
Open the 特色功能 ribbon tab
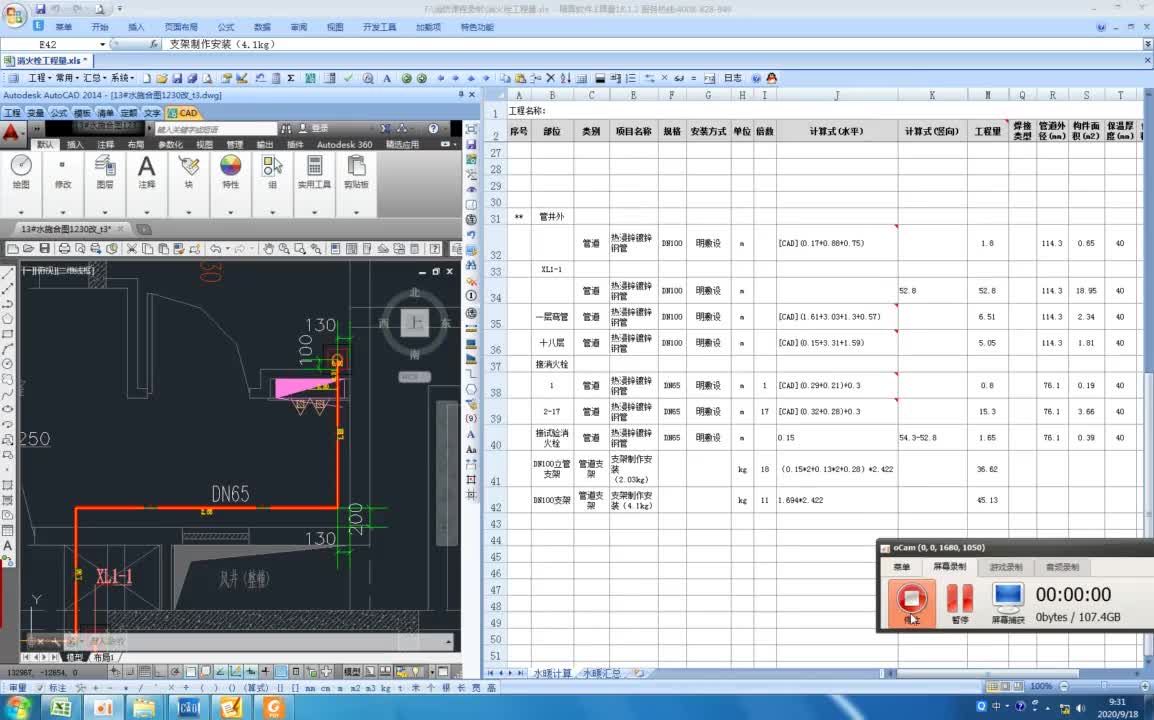tap(477, 27)
